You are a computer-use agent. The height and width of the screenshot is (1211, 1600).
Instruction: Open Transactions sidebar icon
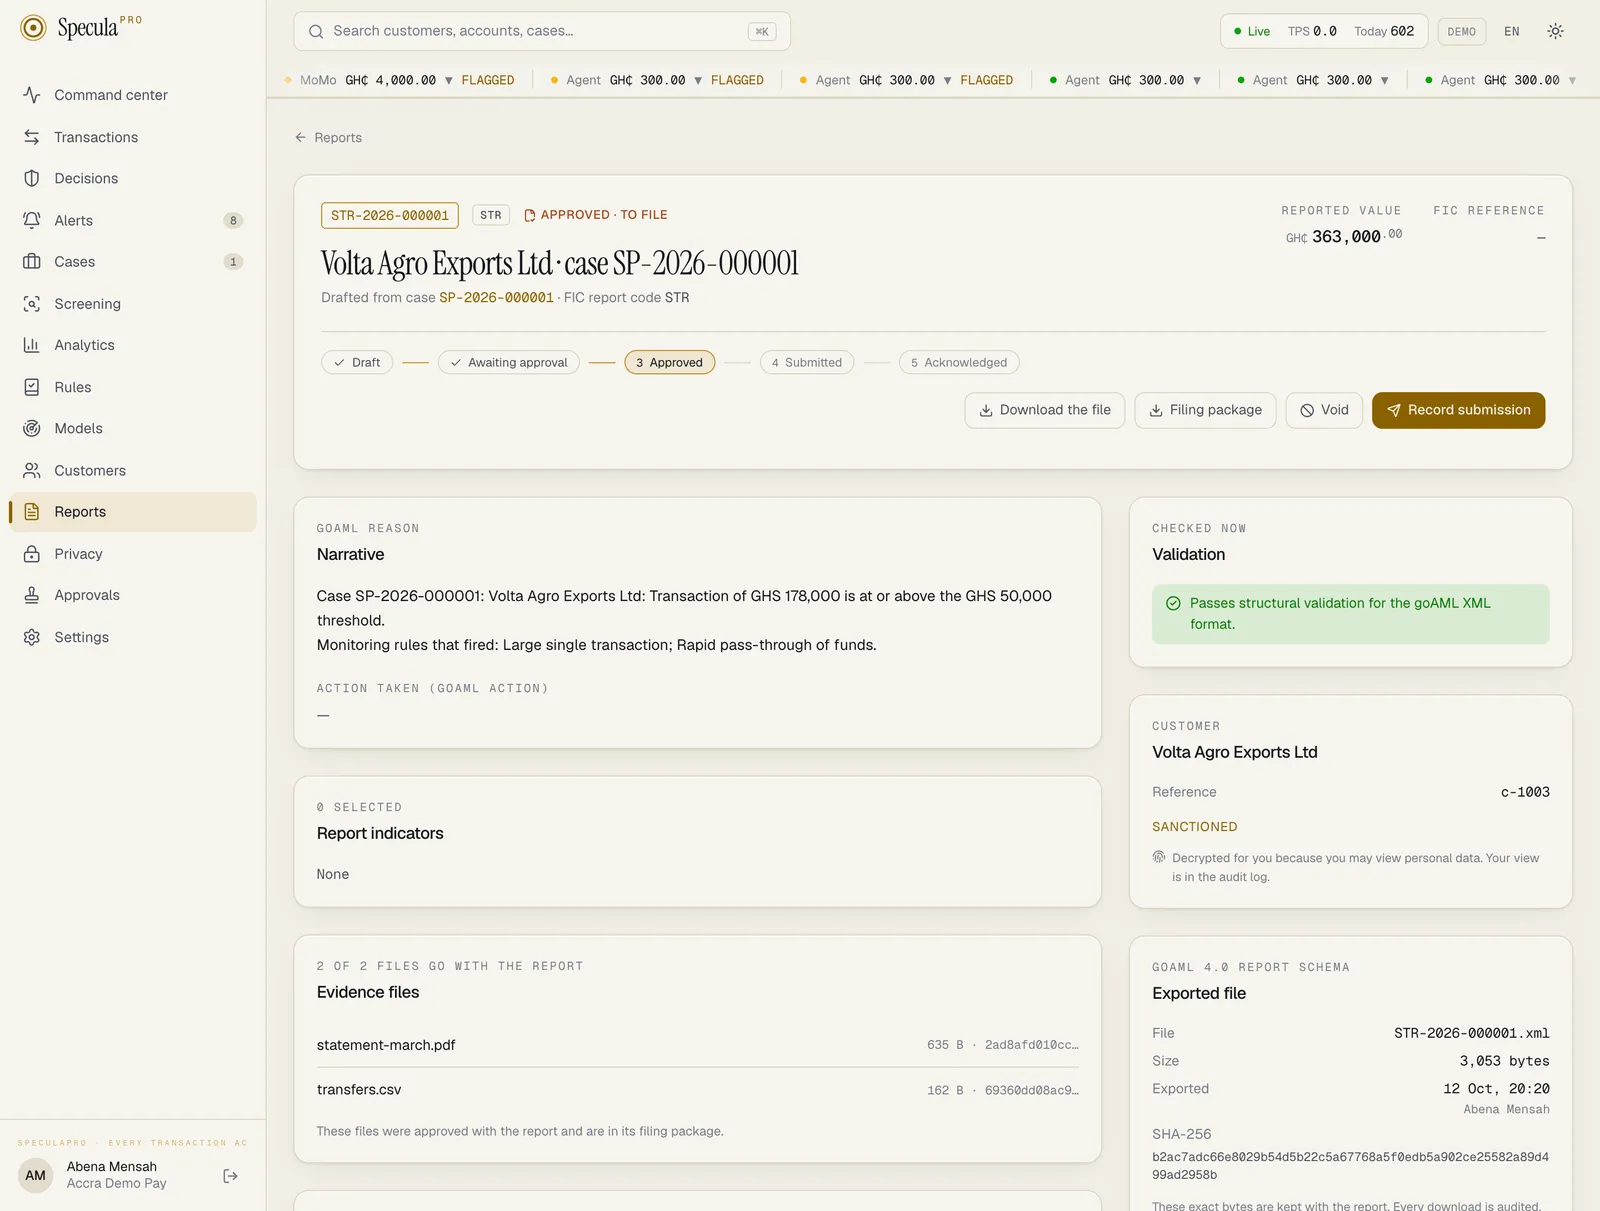pos(32,137)
